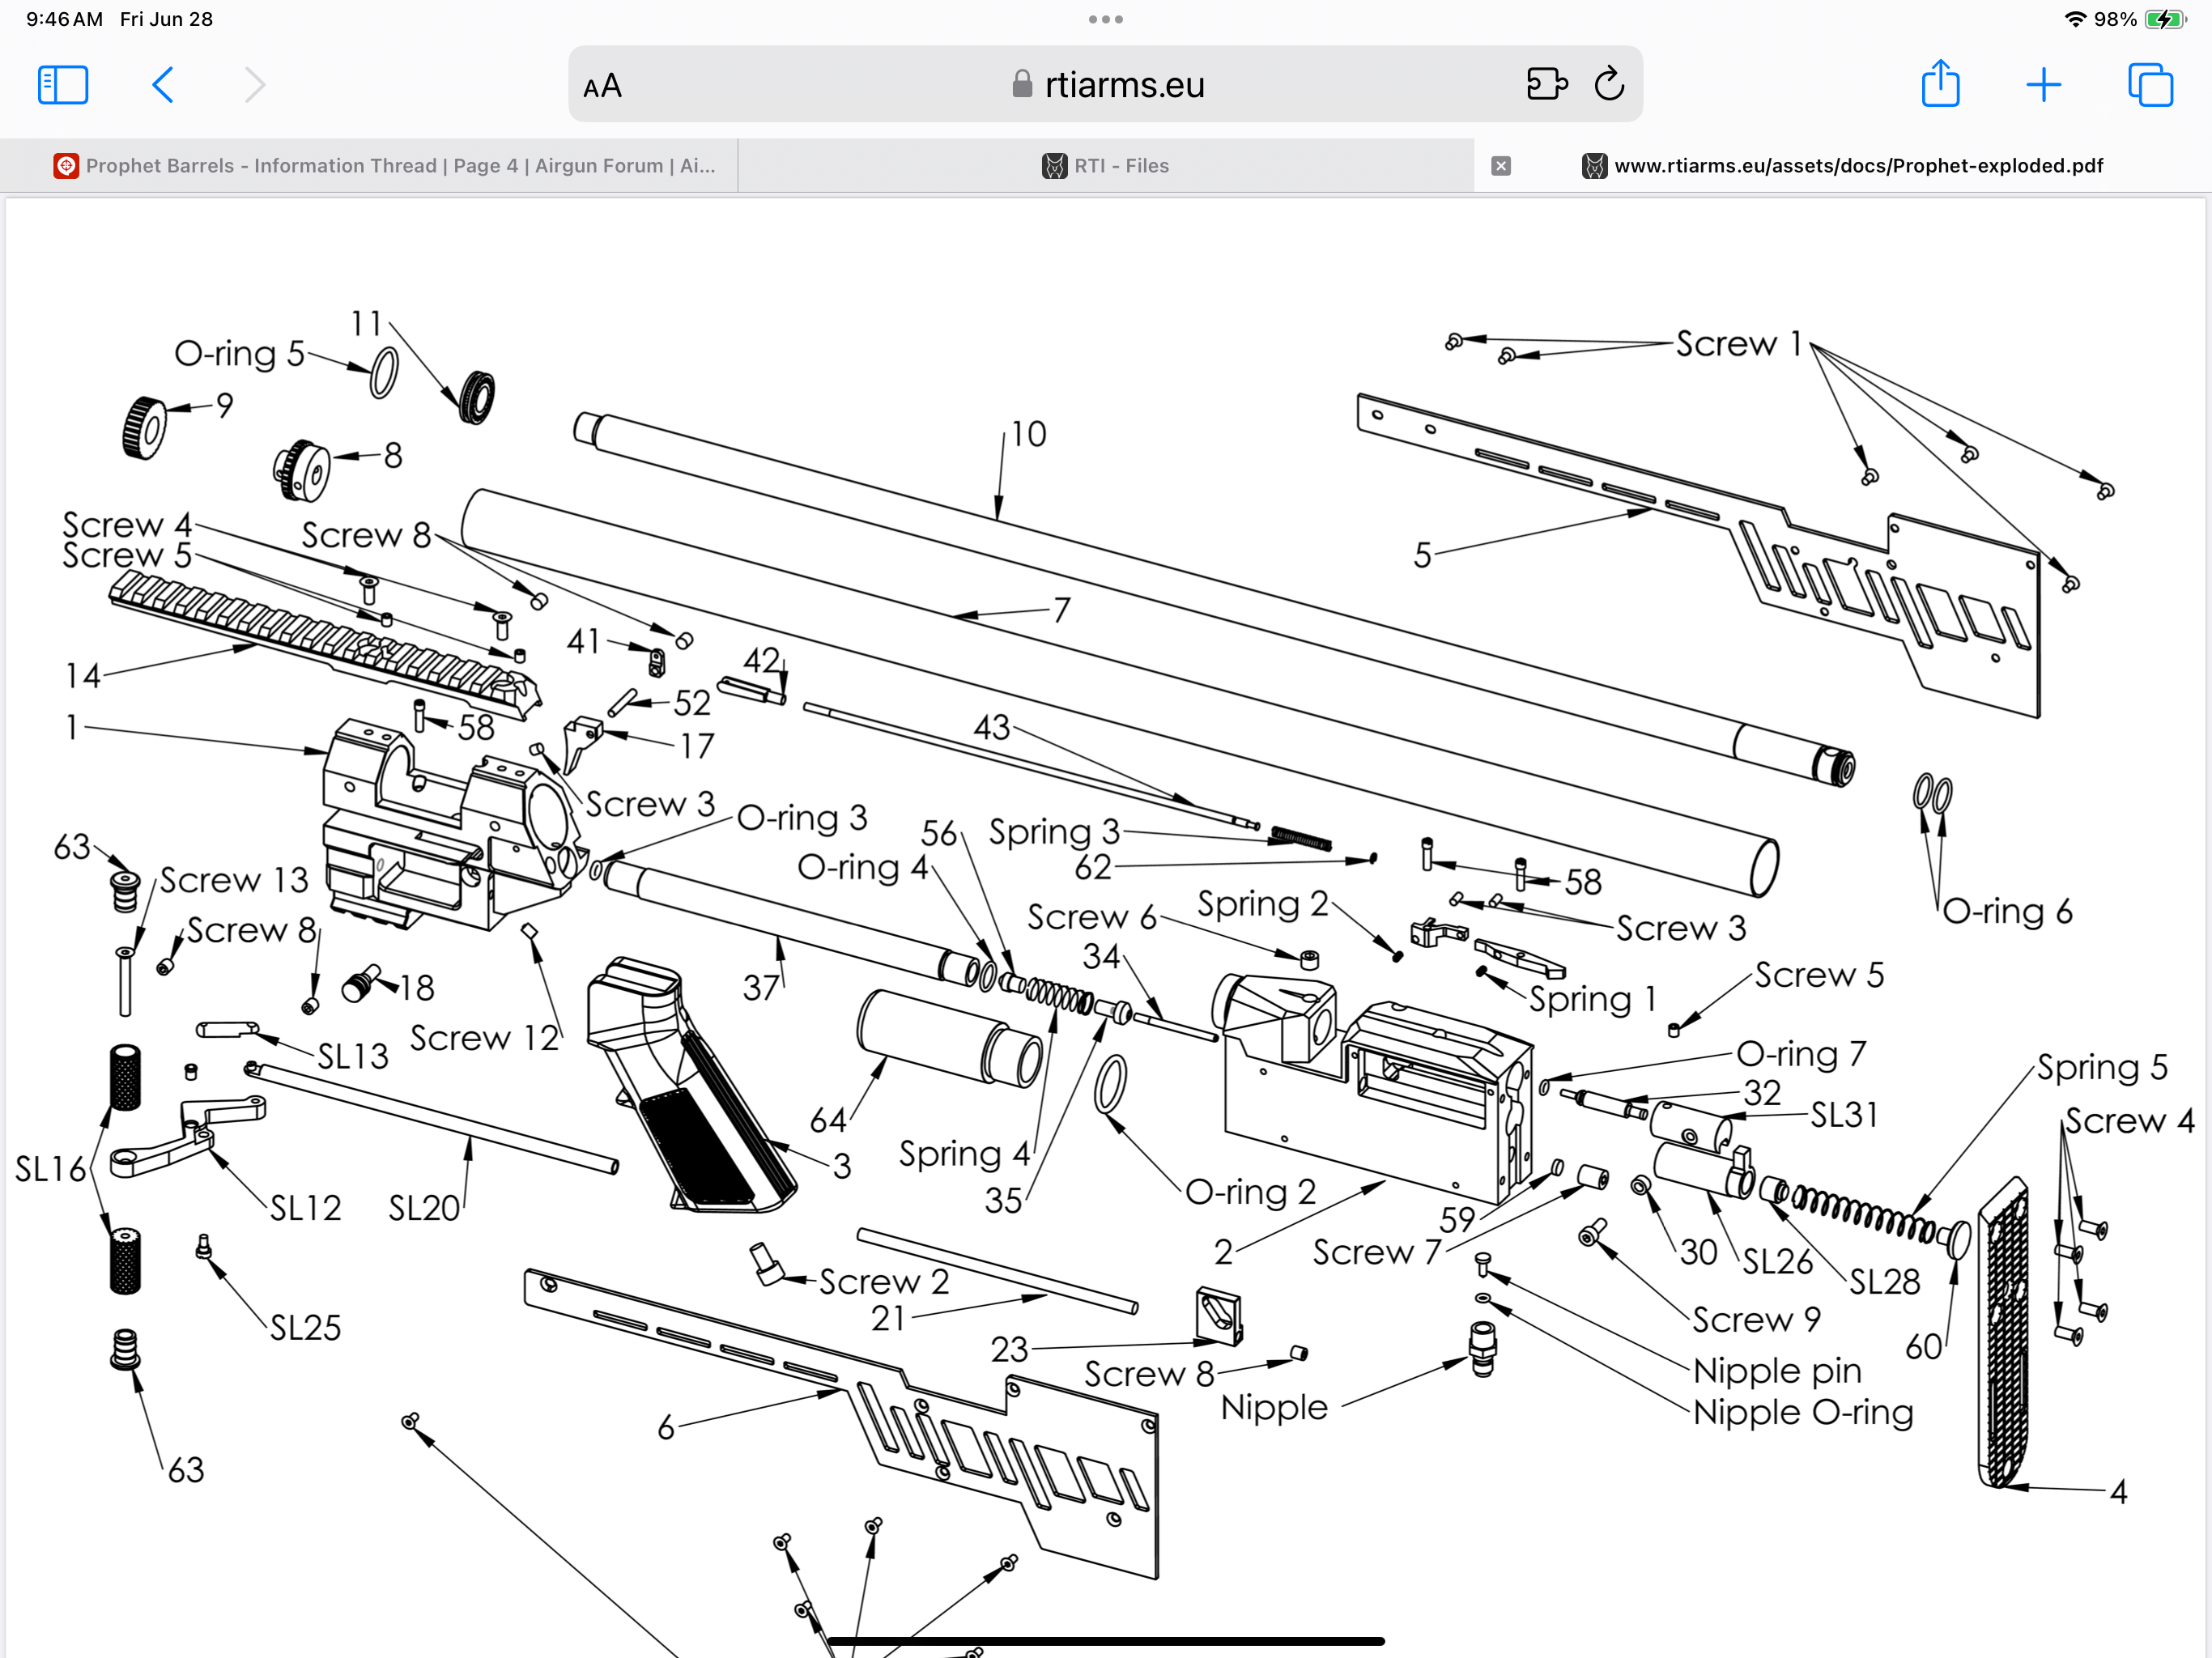Click the 'Spring 4' label
The height and width of the screenshot is (1658, 2212).
(964, 1154)
